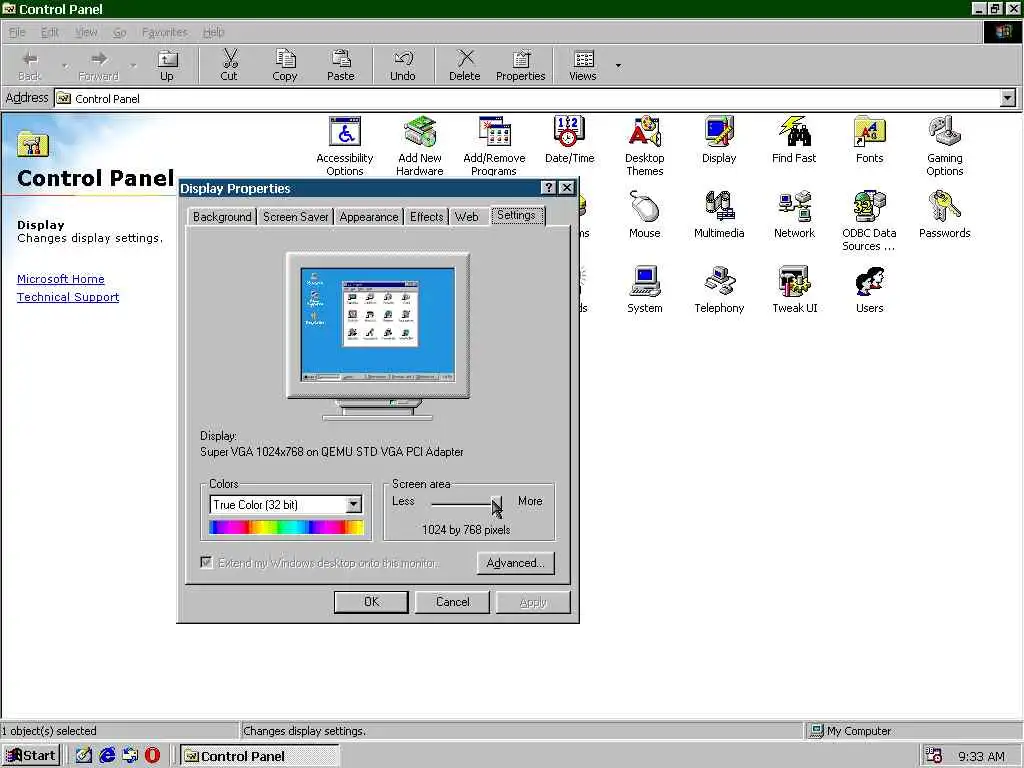Open the View menu

86,32
